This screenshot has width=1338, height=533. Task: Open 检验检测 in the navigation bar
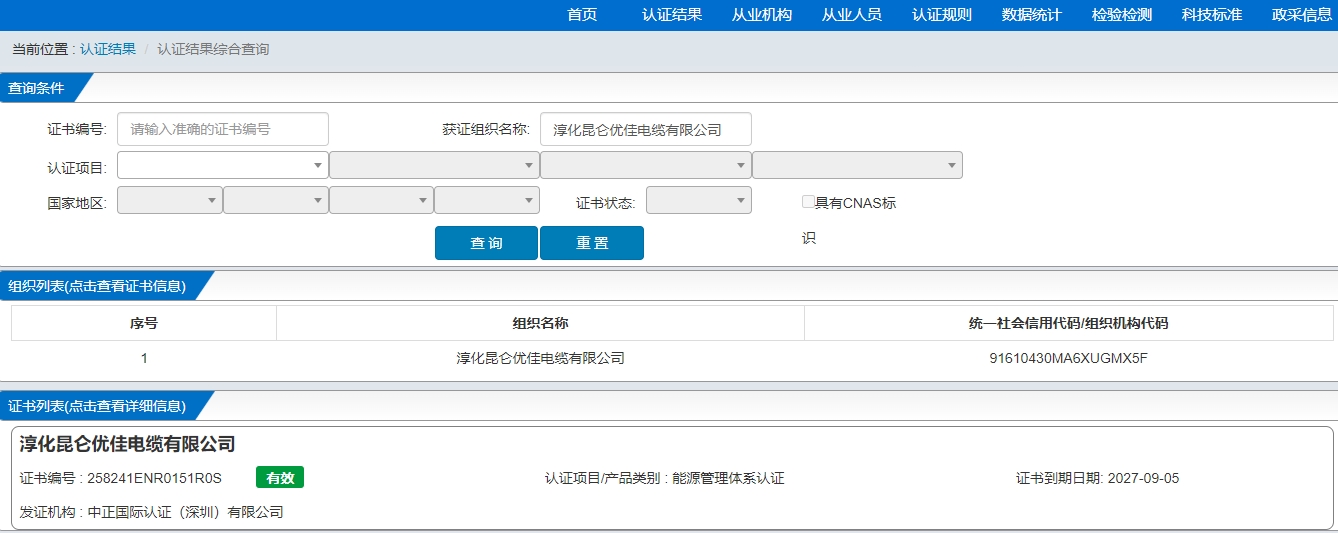(x=1122, y=15)
